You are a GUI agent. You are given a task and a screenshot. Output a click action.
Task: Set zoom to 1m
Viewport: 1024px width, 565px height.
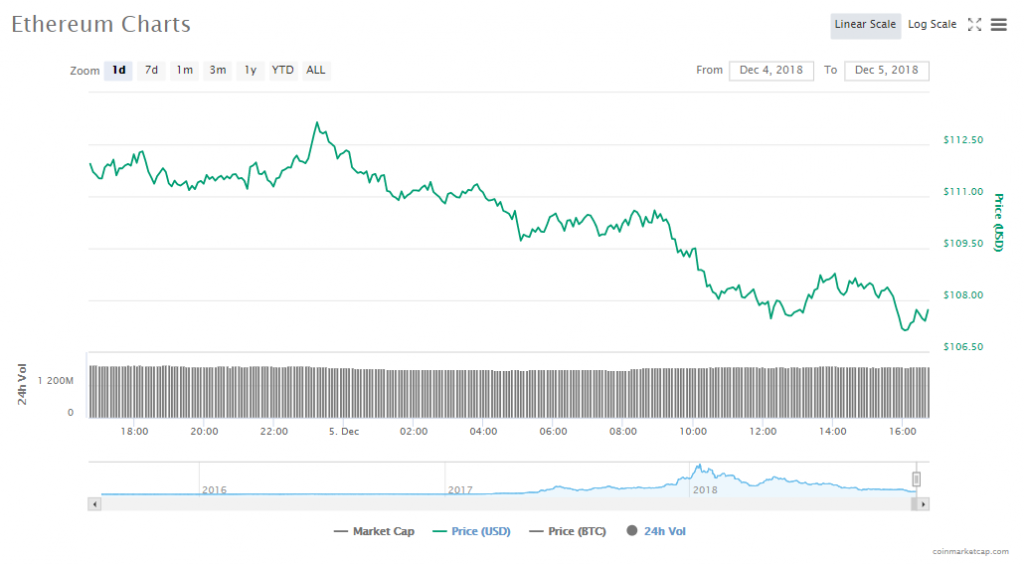pos(185,70)
